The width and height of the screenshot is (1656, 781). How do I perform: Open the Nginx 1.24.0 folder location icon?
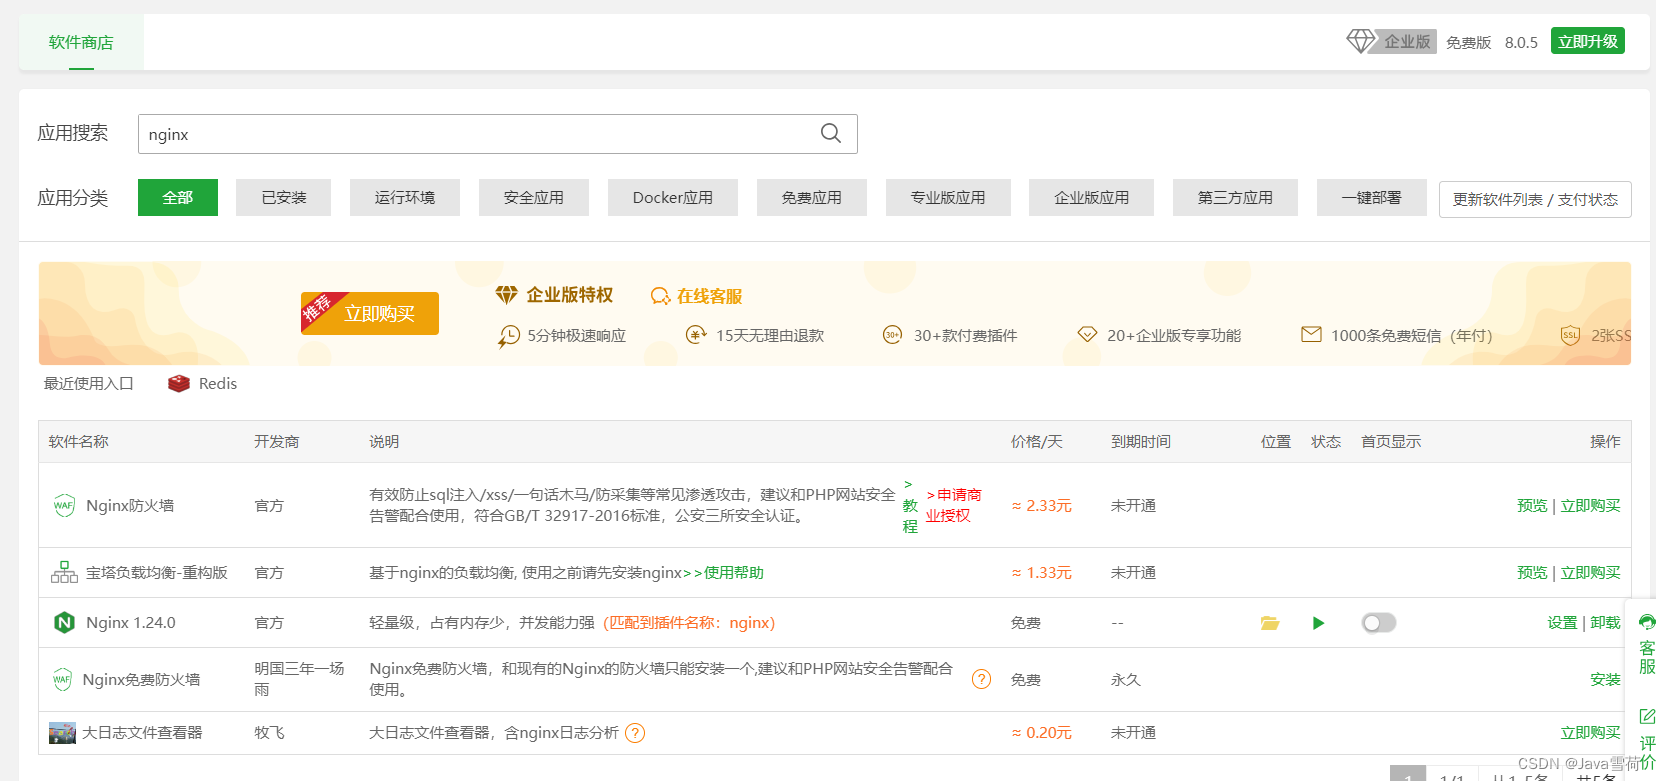pyautogui.click(x=1270, y=623)
